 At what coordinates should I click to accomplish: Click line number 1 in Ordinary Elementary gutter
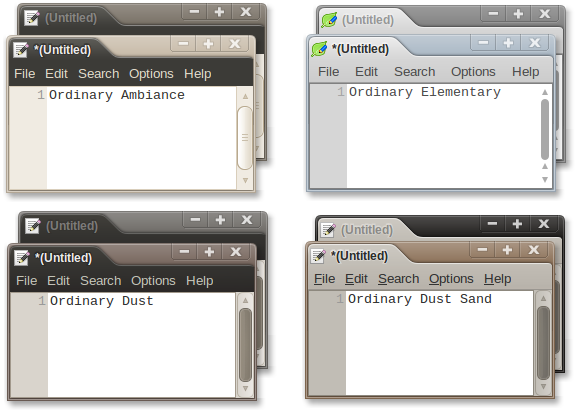(x=341, y=92)
